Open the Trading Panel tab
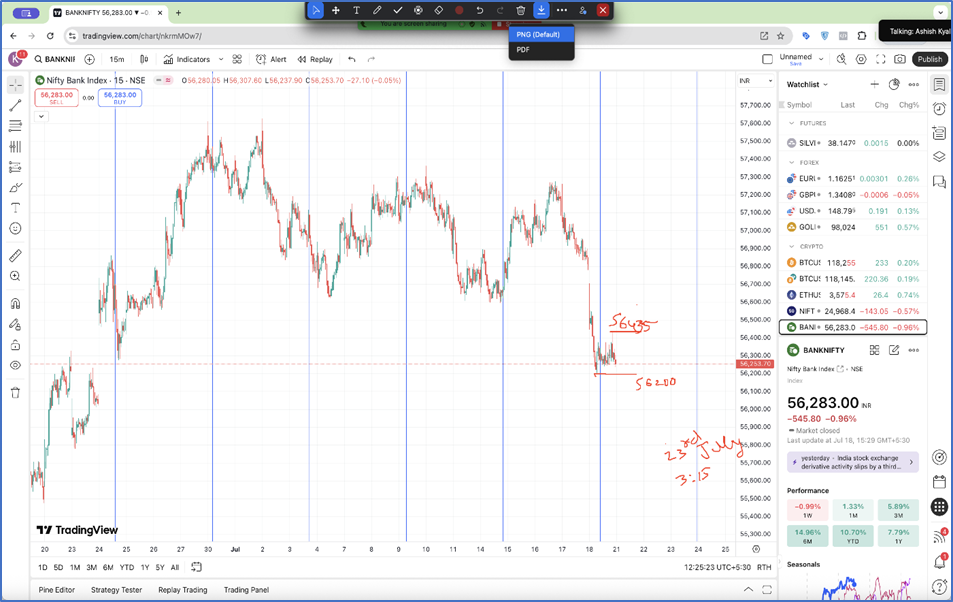This screenshot has height=602, width=953. [x=246, y=590]
